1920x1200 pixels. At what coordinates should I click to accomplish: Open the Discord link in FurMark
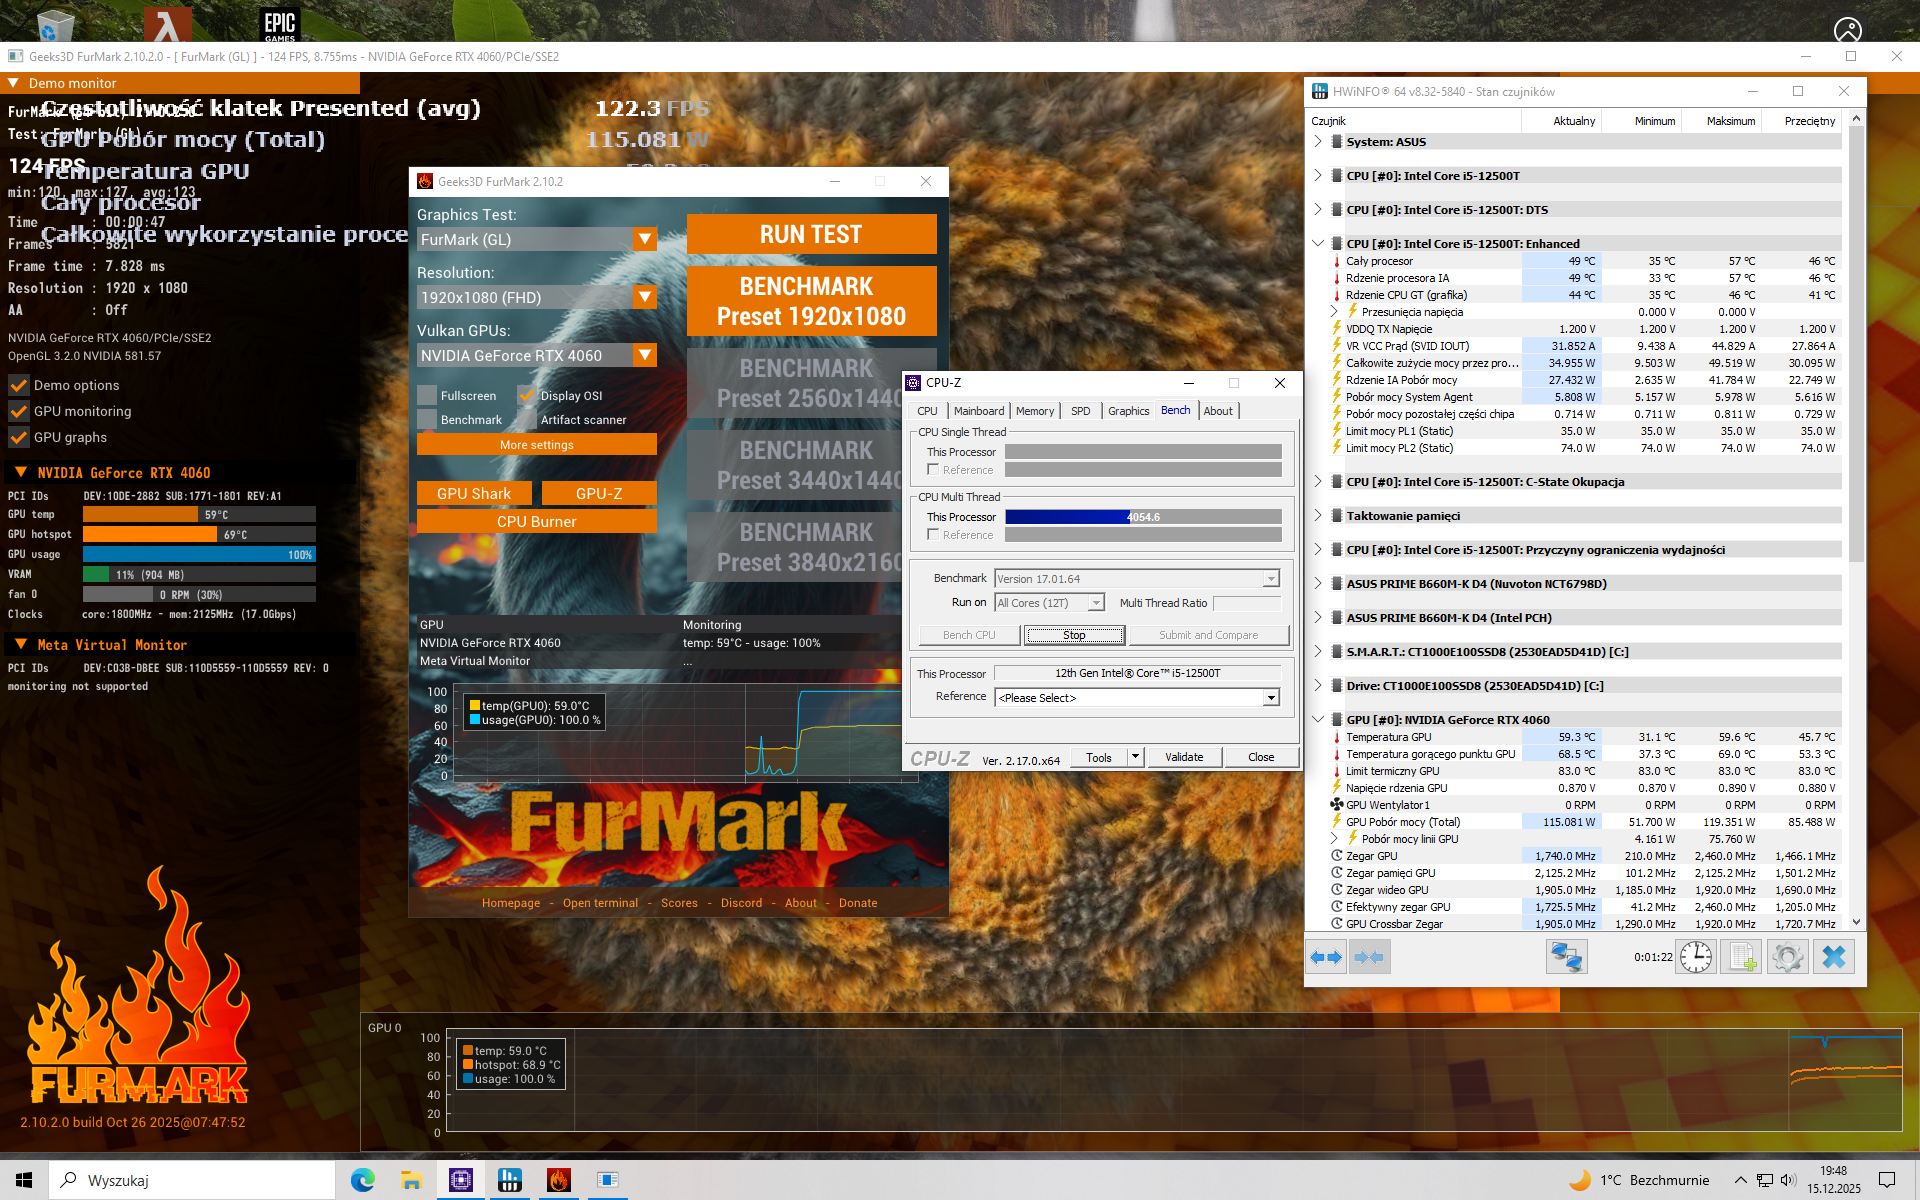[x=741, y=903]
